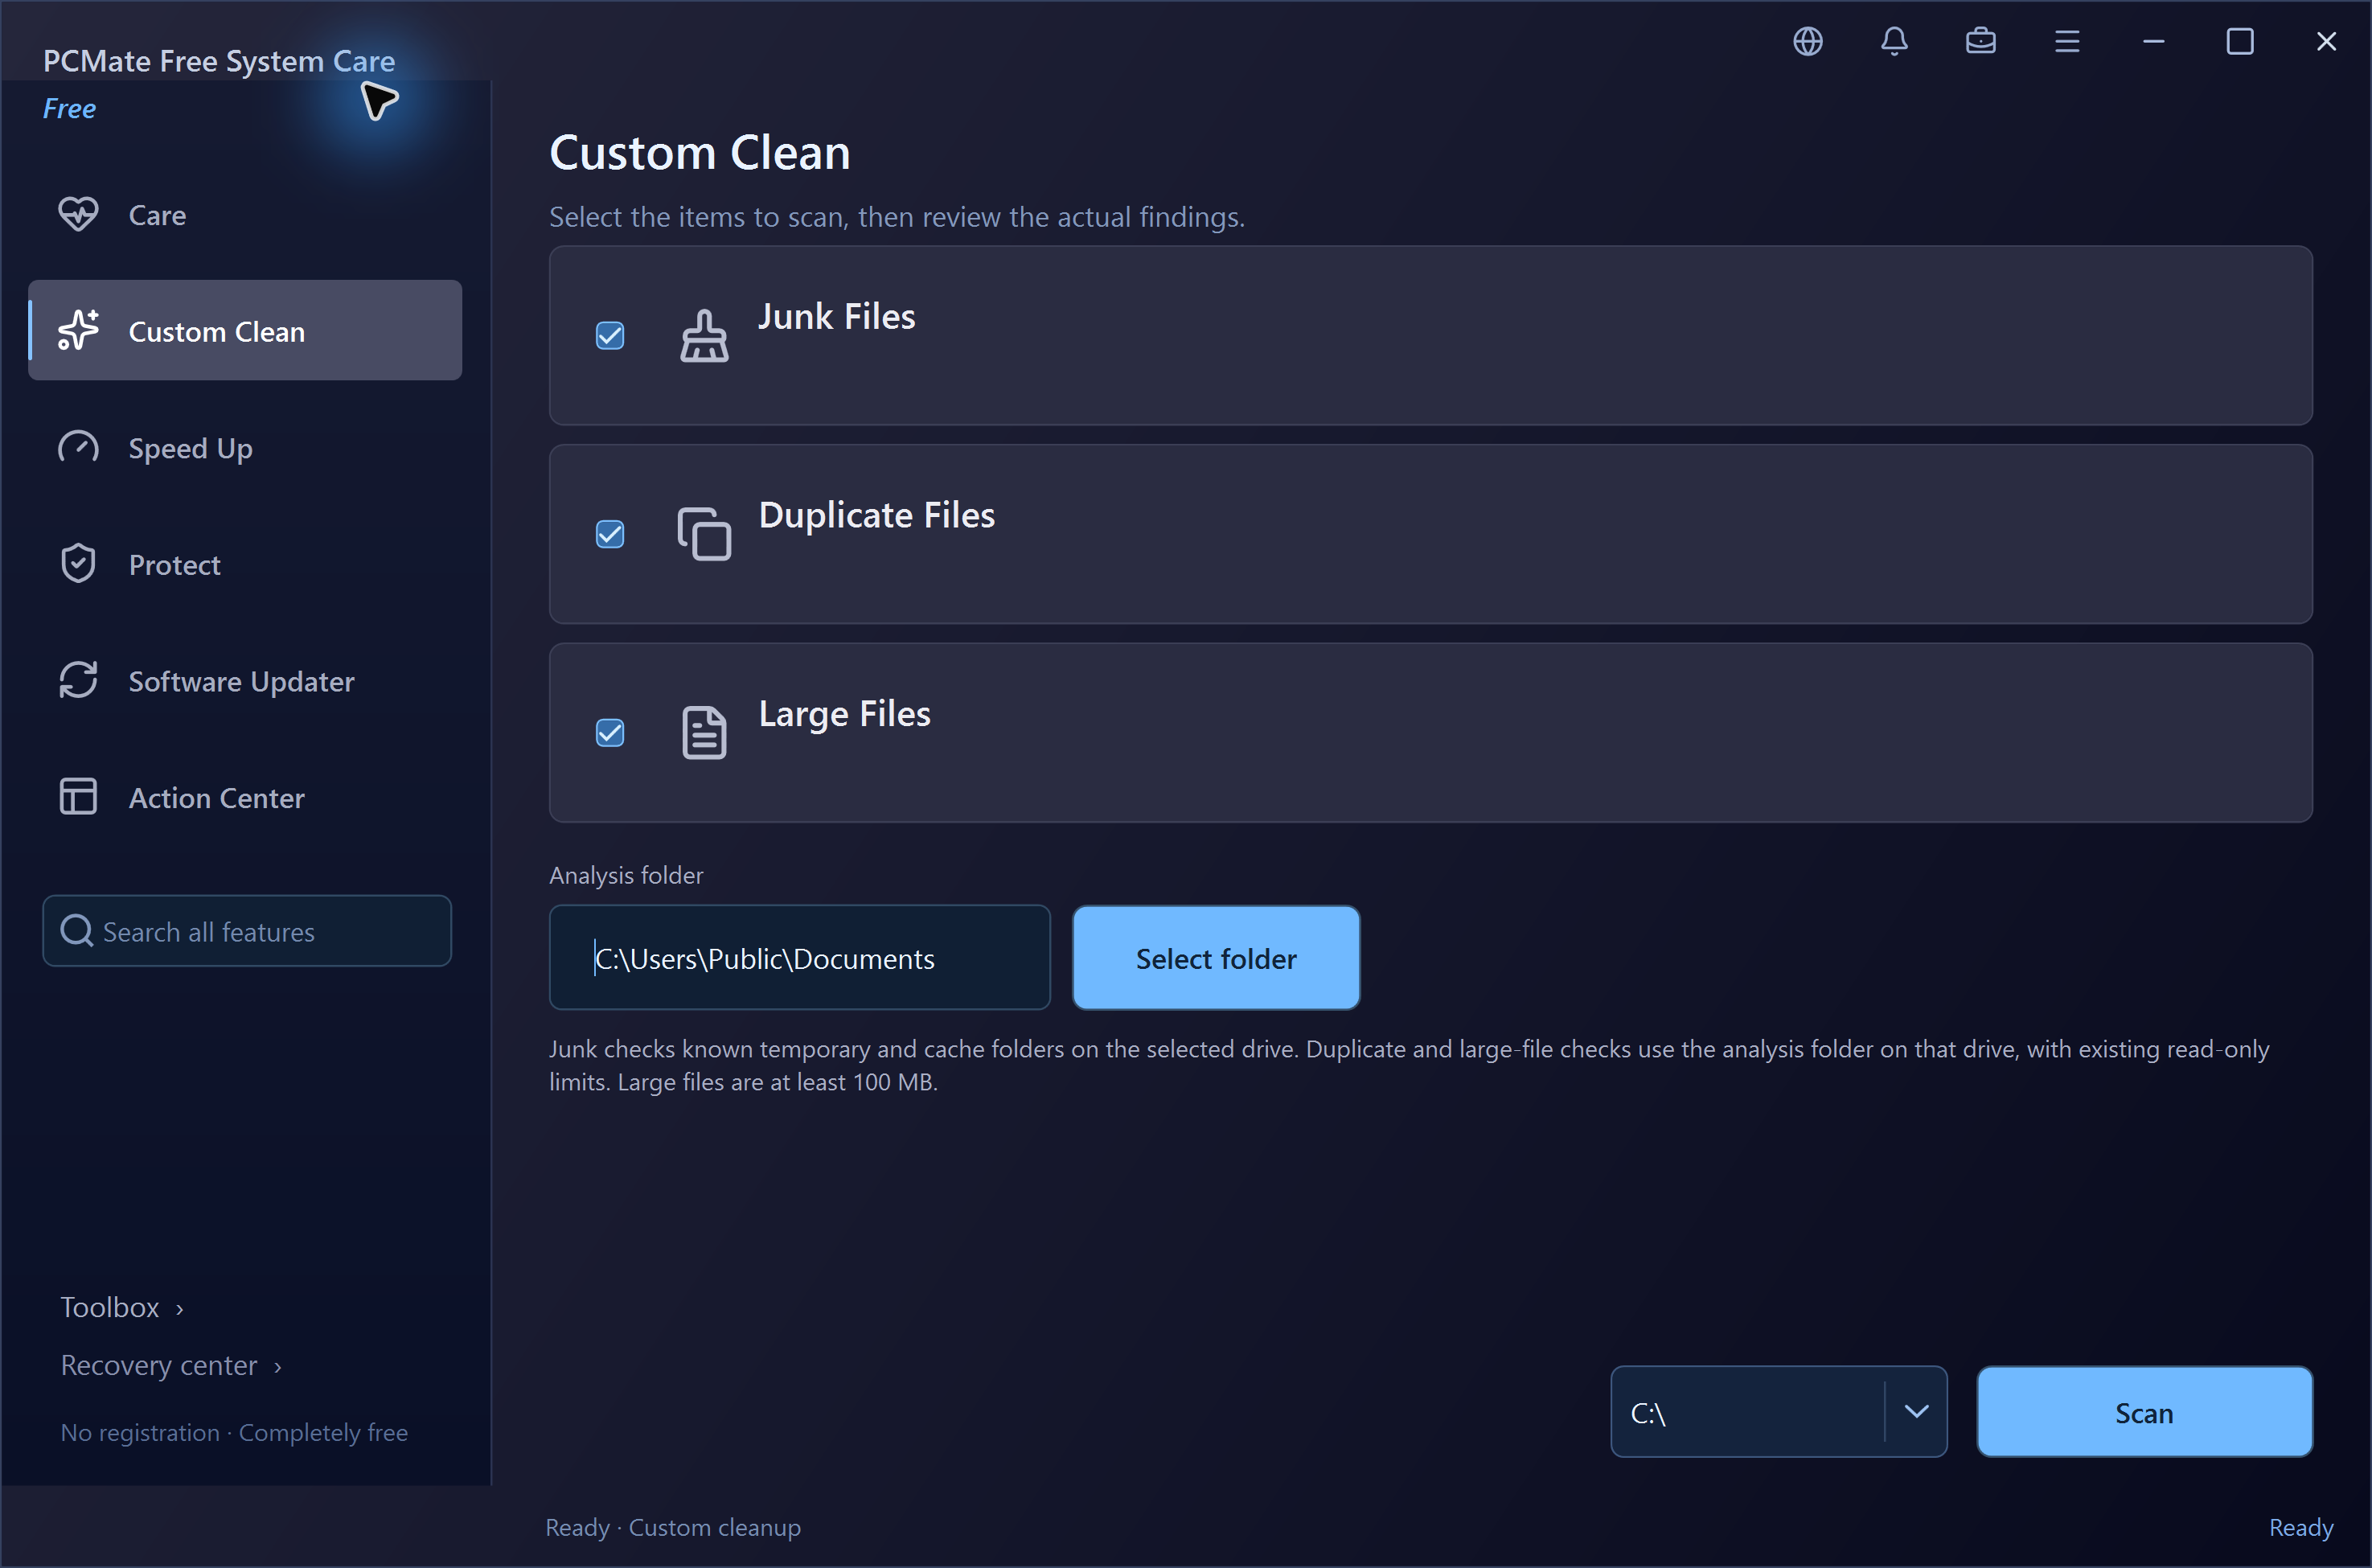2372x1568 pixels.
Task: Click the 'Free' edition label
Action: pyautogui.click(x=69, y=108)
